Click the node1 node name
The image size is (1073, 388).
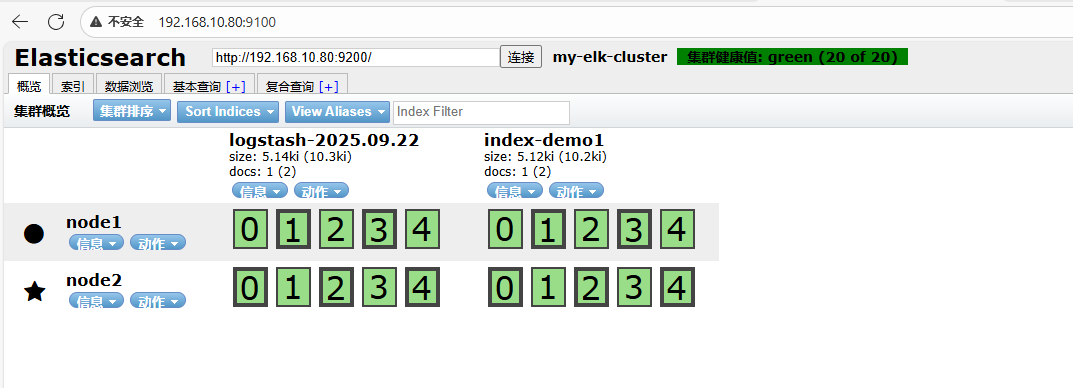click(94, 222)
